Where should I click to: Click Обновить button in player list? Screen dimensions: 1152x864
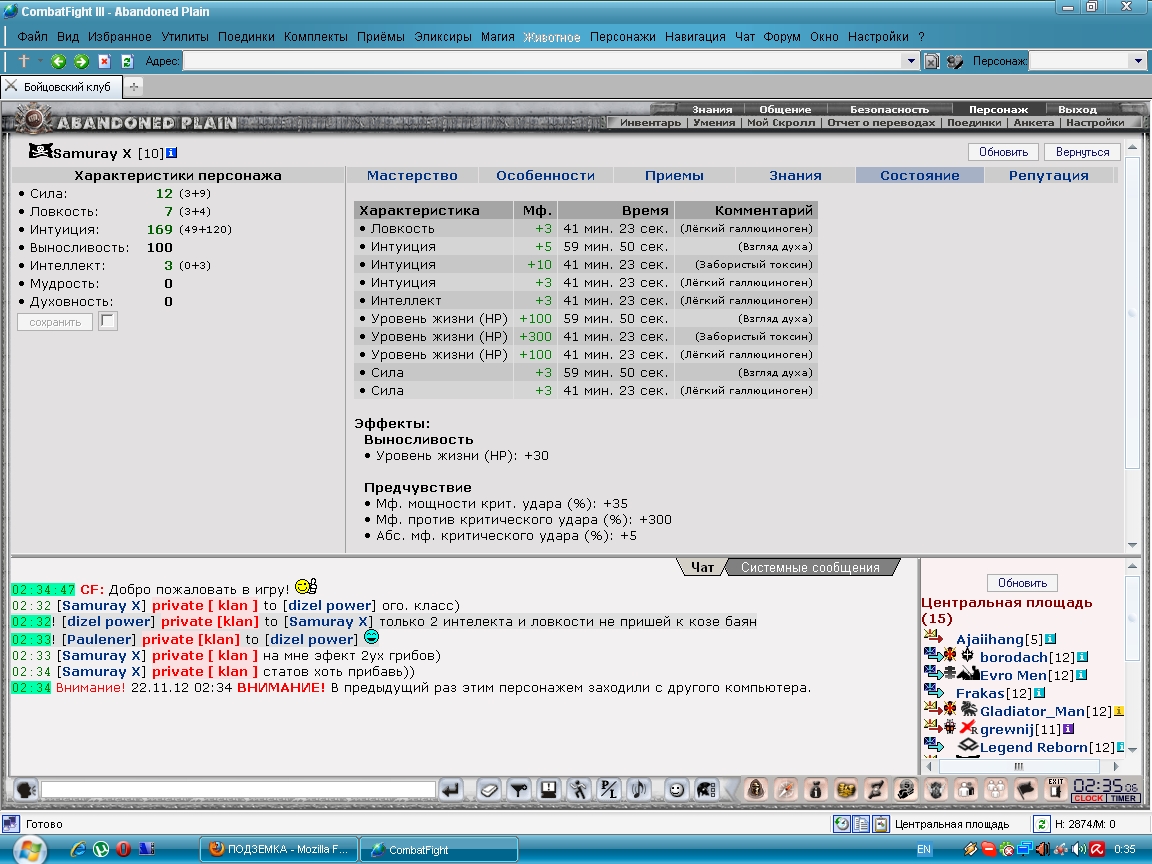pos(1022,583)
